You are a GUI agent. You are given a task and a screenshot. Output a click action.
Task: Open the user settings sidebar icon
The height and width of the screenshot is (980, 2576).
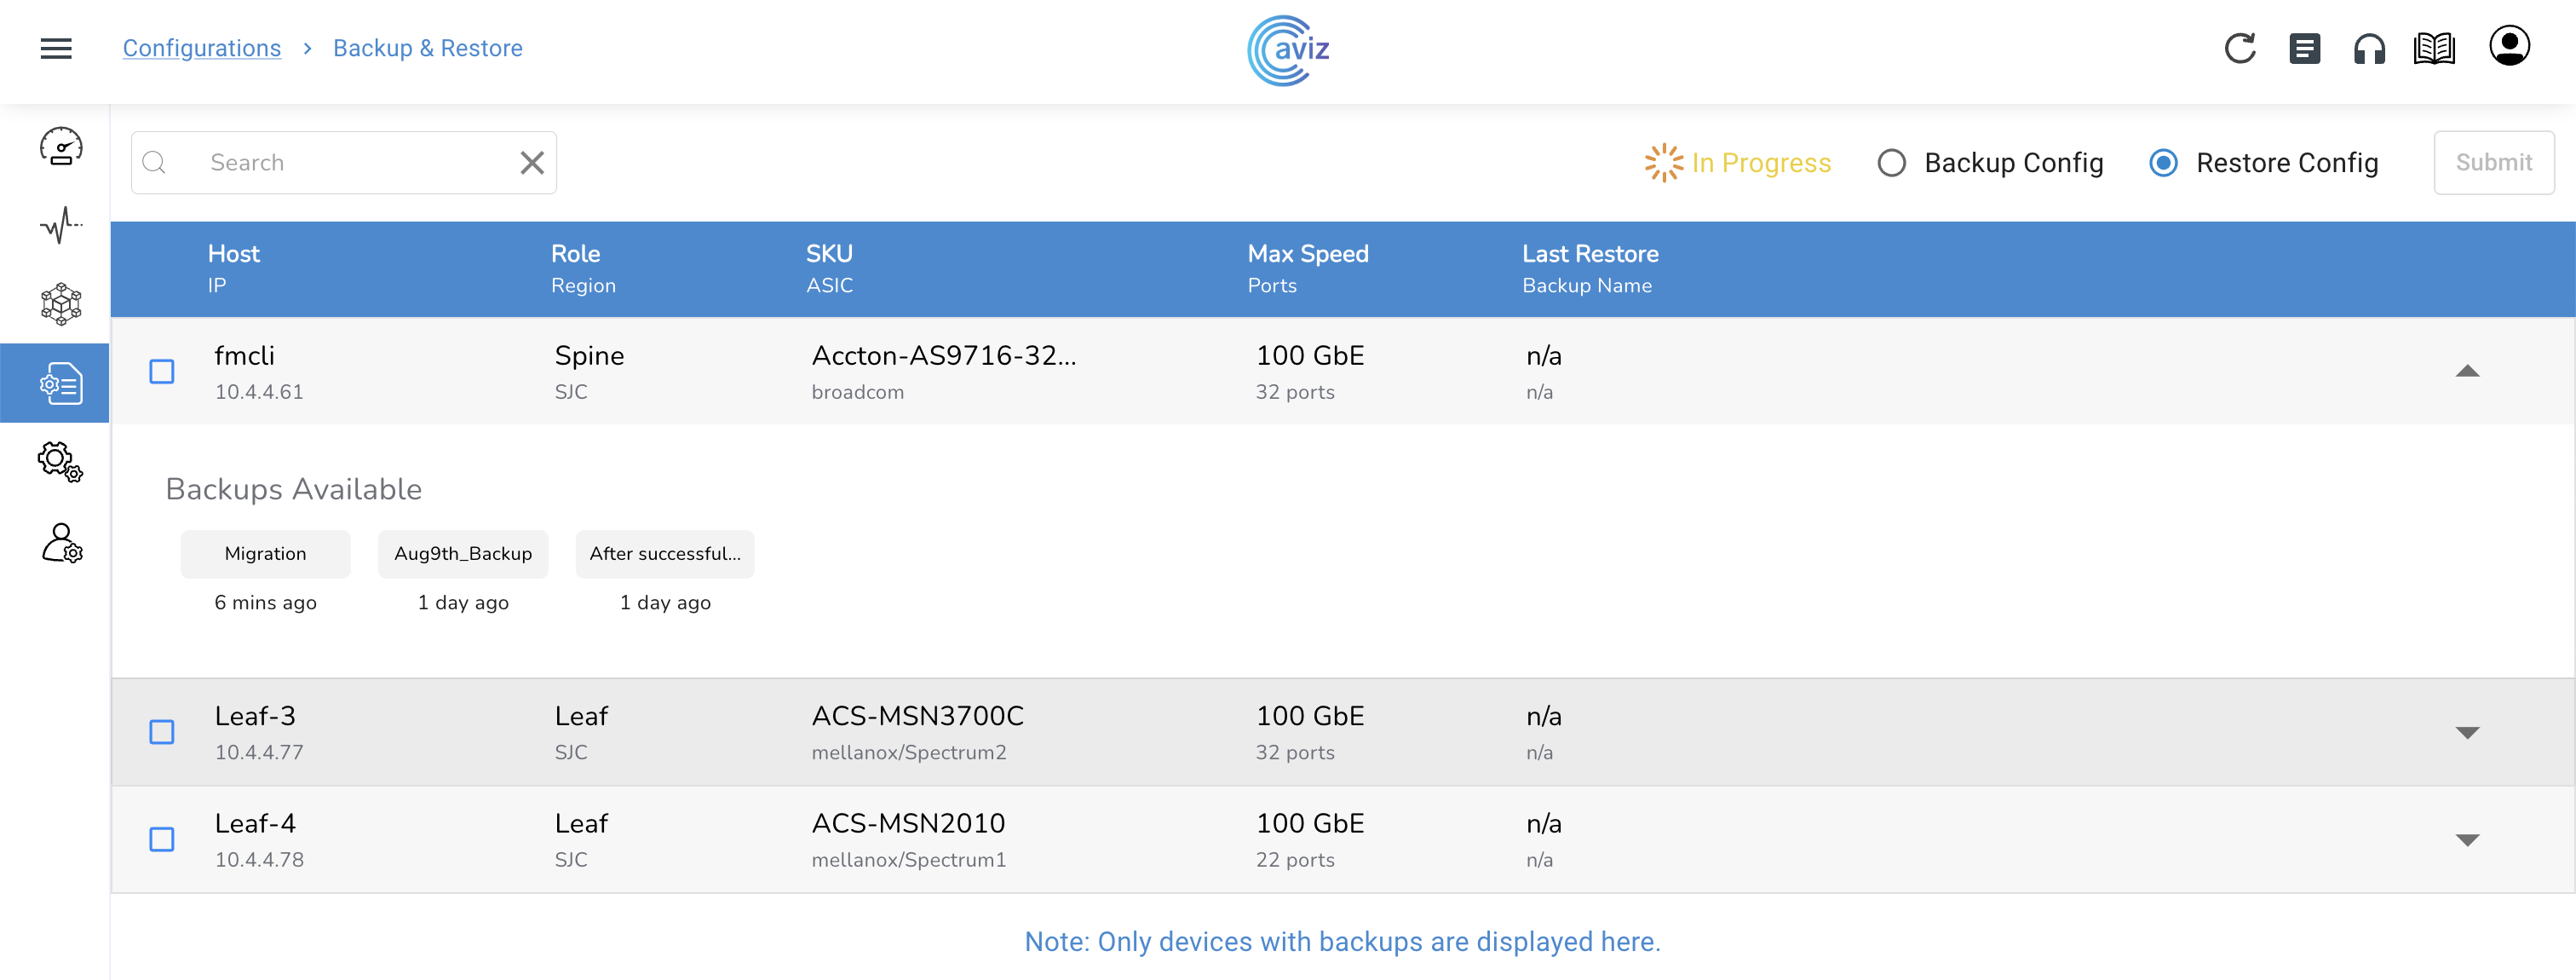[x=60, y=543]
